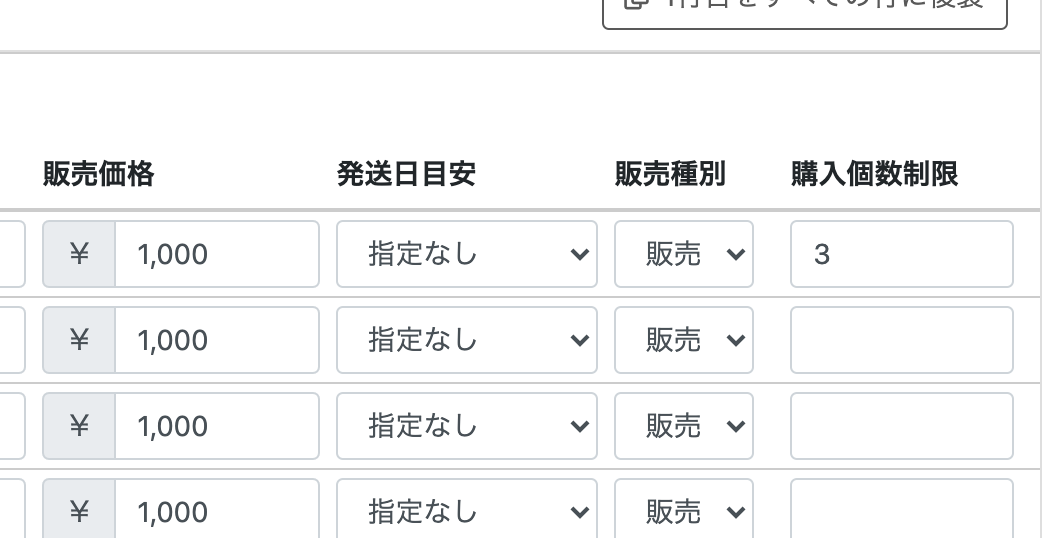The image size is (1042, 538).
Task: Click the first row 購入個数制限 field containing 3
Action: click(901, 254)
